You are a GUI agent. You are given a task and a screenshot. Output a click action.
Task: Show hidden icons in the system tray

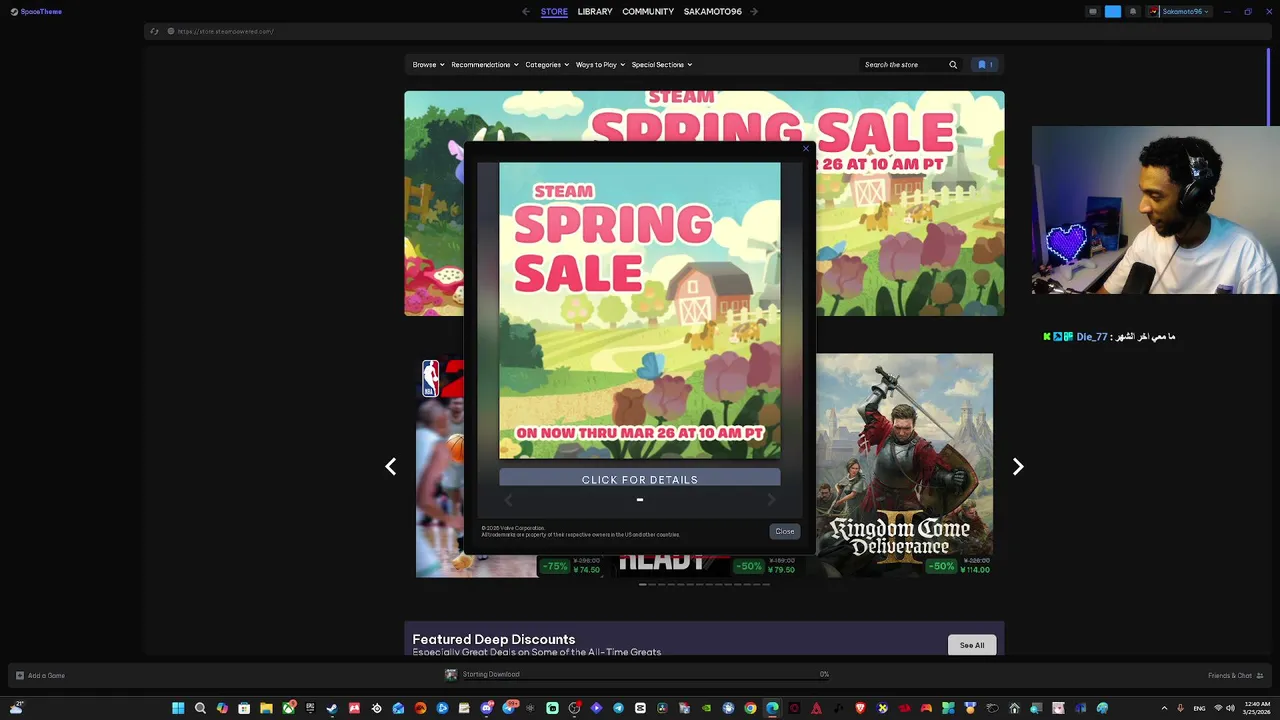[1164, 708]
